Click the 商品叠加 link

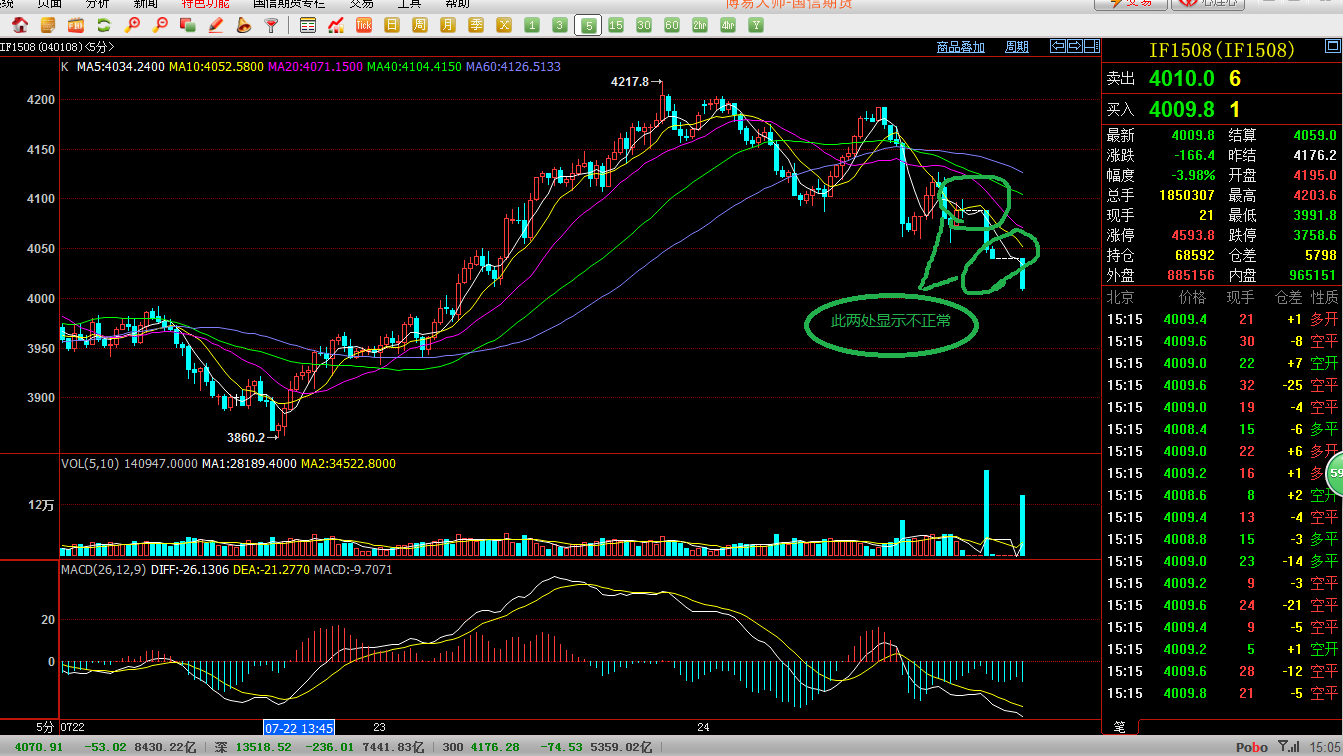[960, 47]
